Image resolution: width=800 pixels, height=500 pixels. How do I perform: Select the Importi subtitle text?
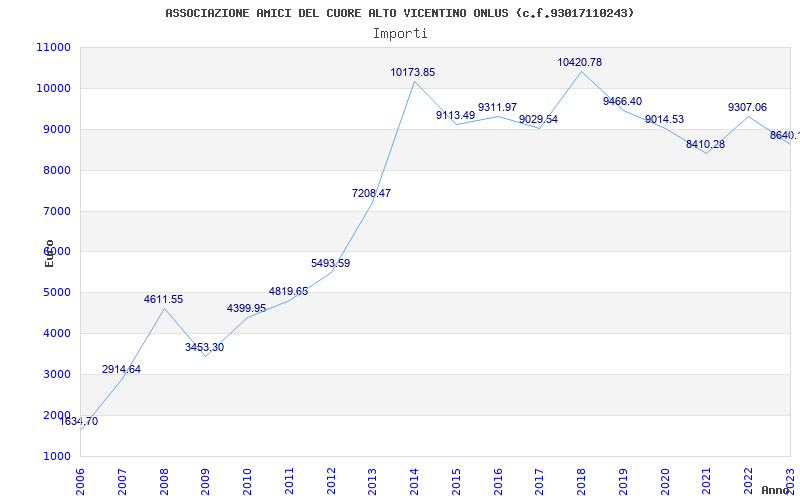(400, 34)
